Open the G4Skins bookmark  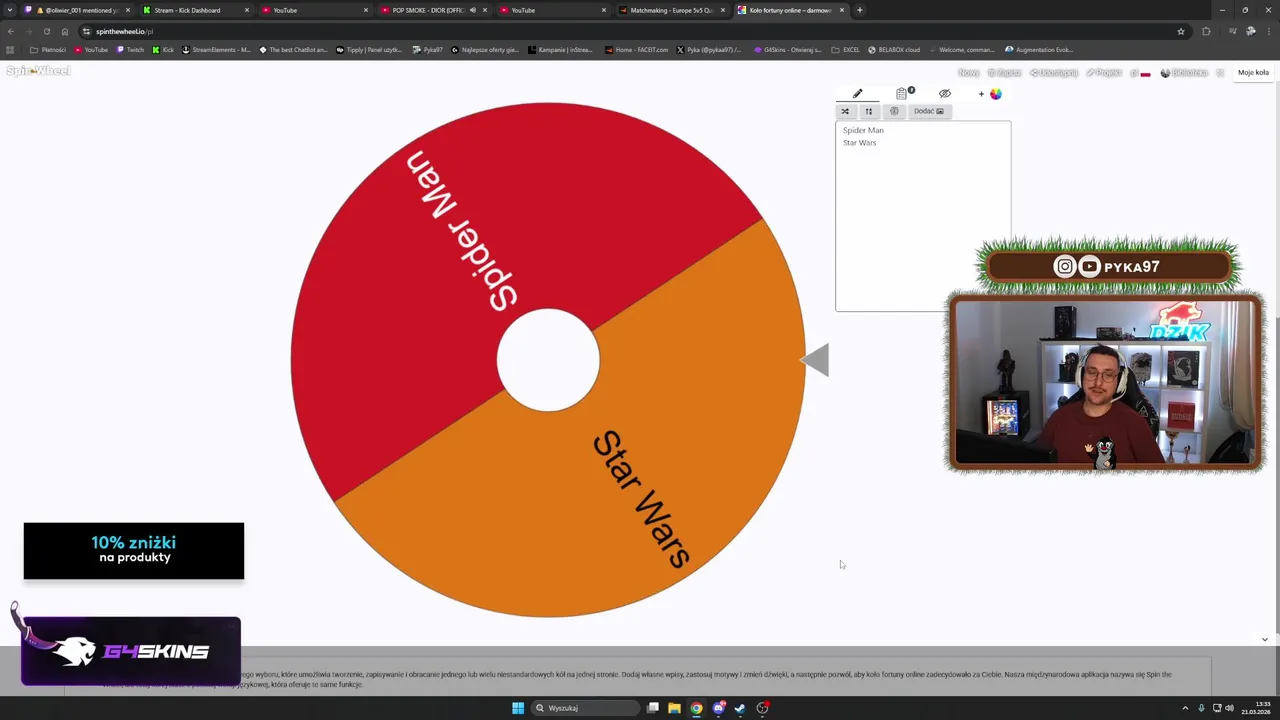788,49
